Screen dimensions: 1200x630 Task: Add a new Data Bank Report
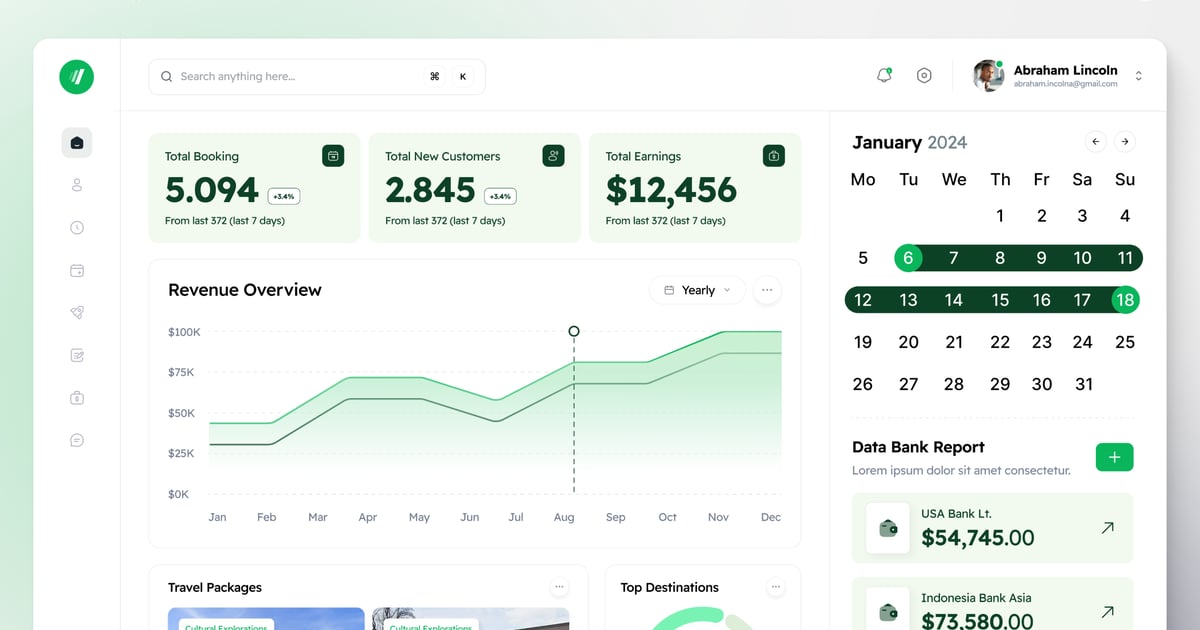(1115, 457)
